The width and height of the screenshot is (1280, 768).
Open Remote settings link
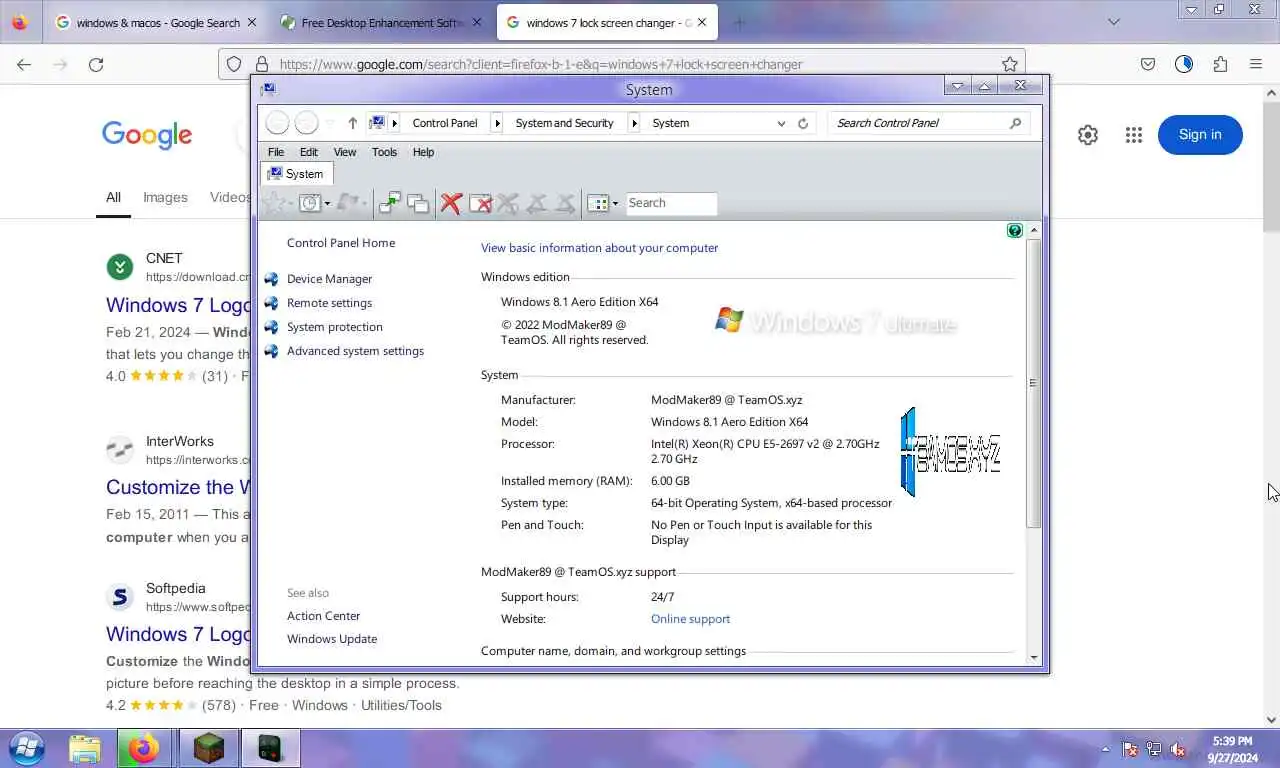(x=329, y=303)
